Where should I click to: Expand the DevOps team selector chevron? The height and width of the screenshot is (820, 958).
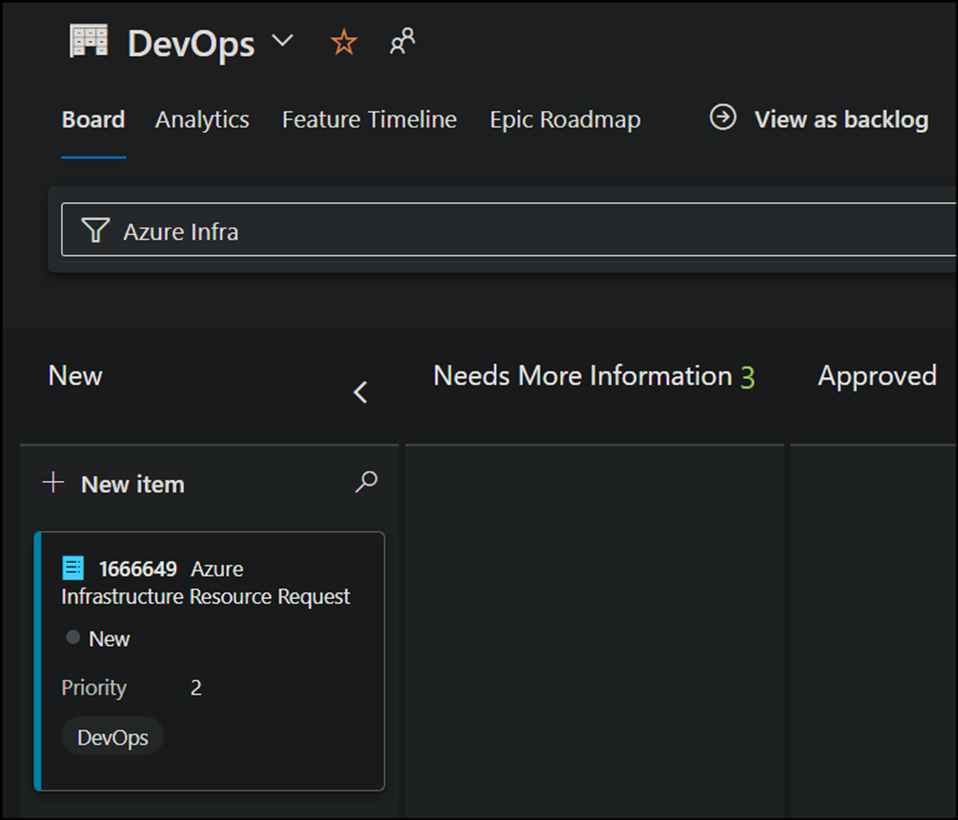coord(283,42)
